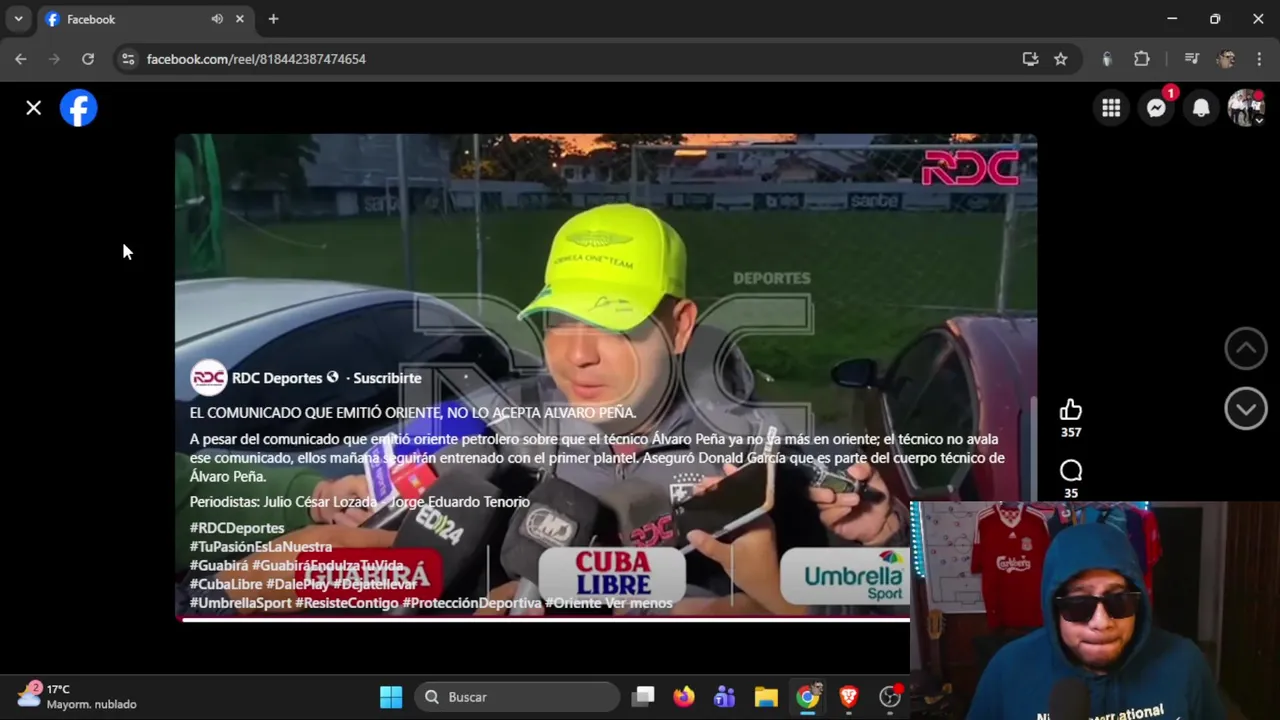
Task: Open Brave browser from taskbar
Action: (848, 697)
